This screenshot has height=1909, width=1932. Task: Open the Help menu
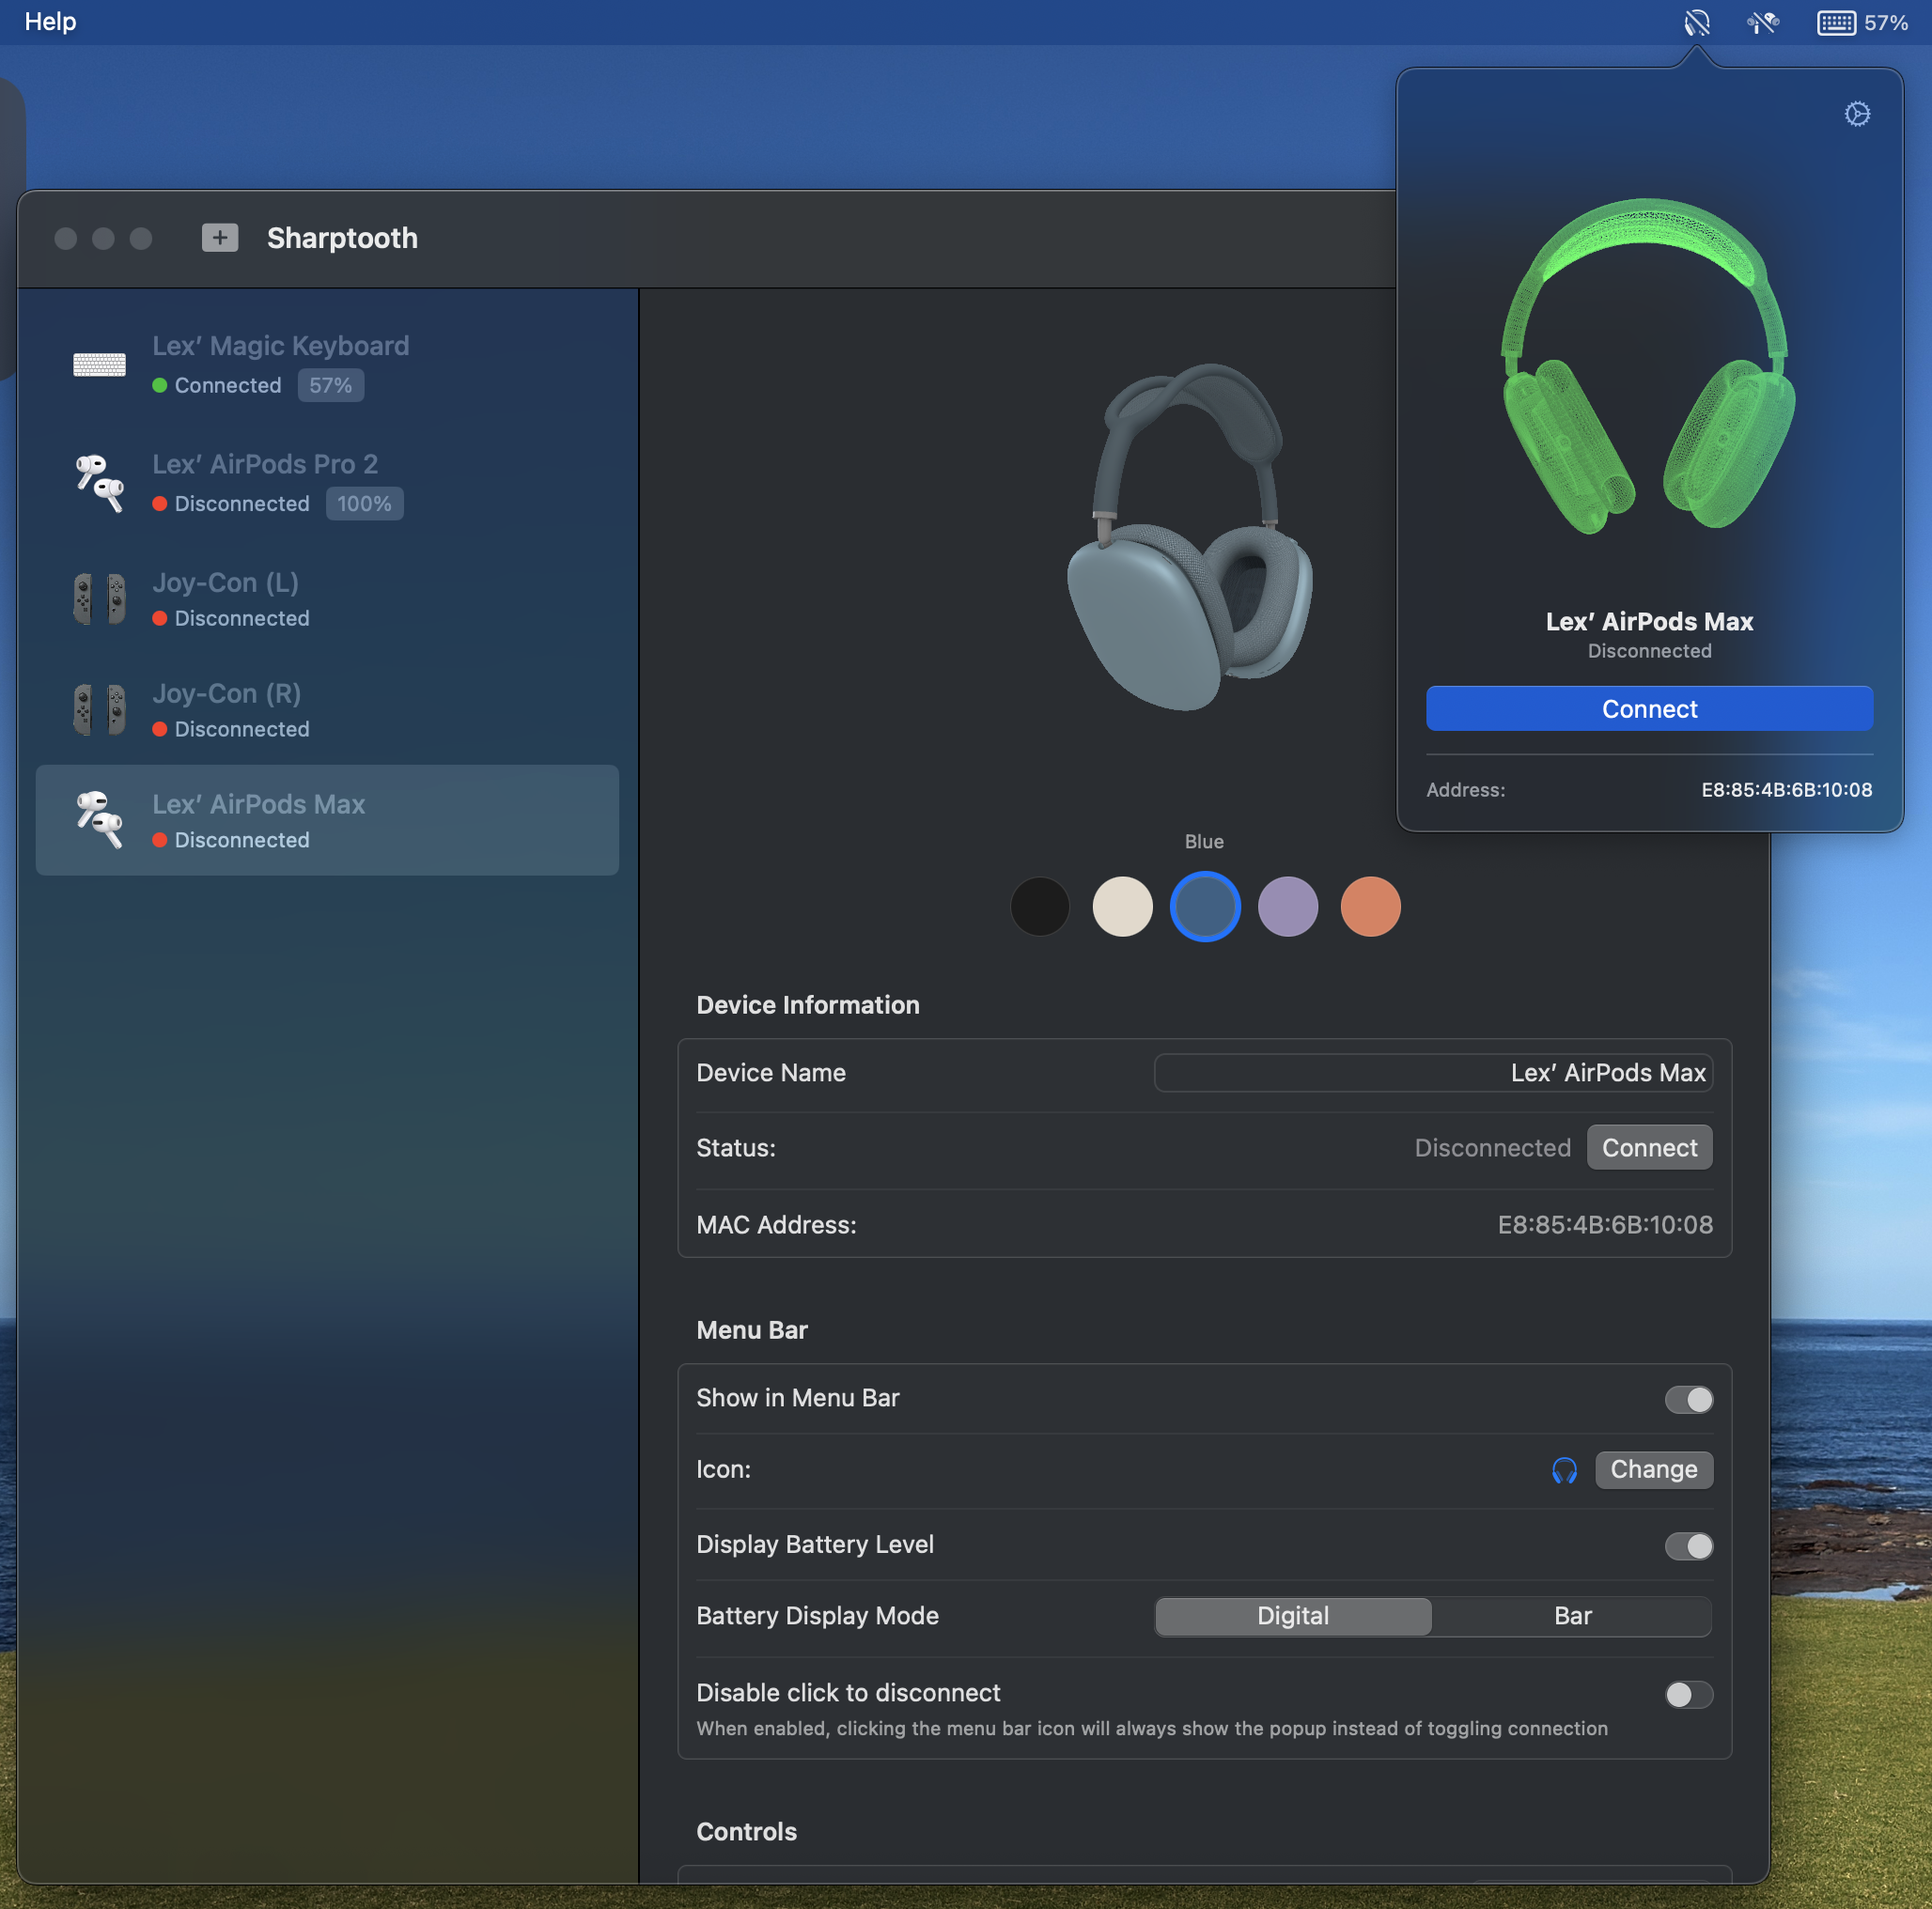[x=50, y=22]
